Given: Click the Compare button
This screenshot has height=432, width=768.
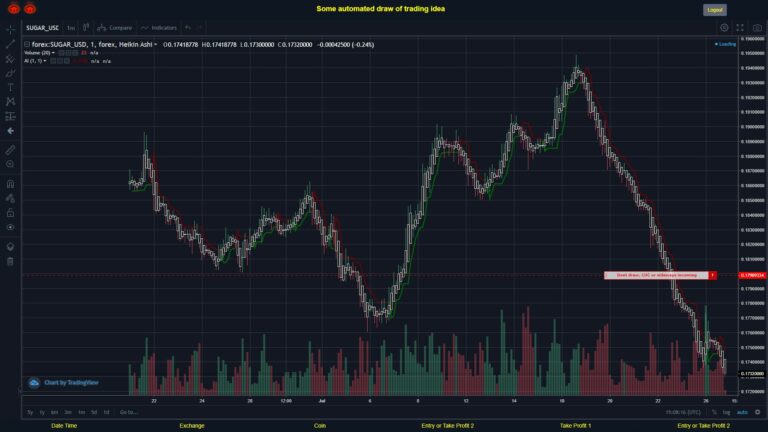Looking at the screenshot, I should [115, 27].
